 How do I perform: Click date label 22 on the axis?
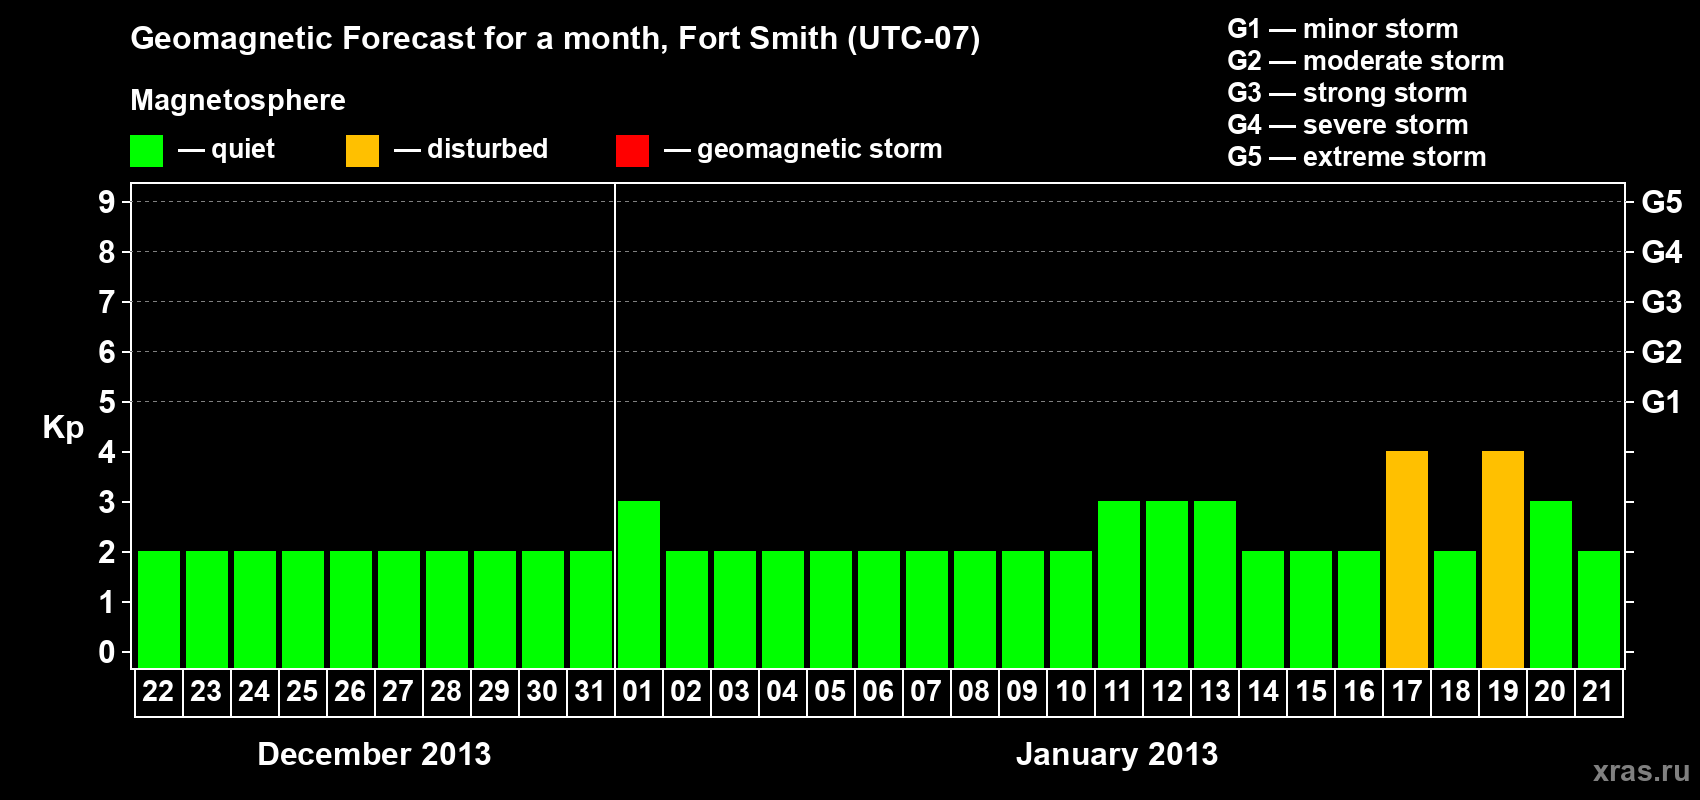[158, 691]
